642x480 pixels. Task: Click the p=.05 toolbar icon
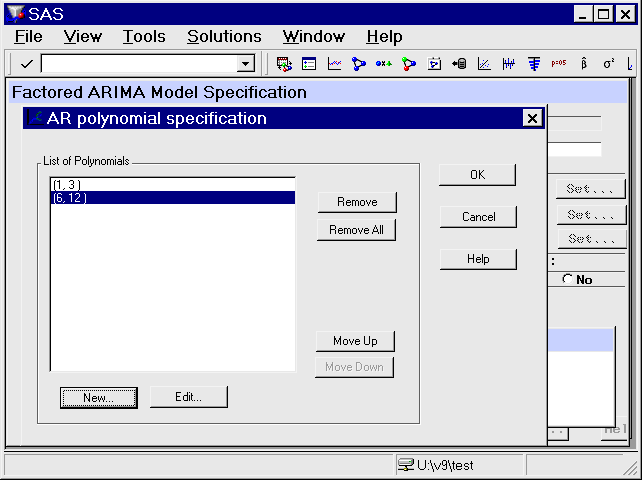(558, 63)
